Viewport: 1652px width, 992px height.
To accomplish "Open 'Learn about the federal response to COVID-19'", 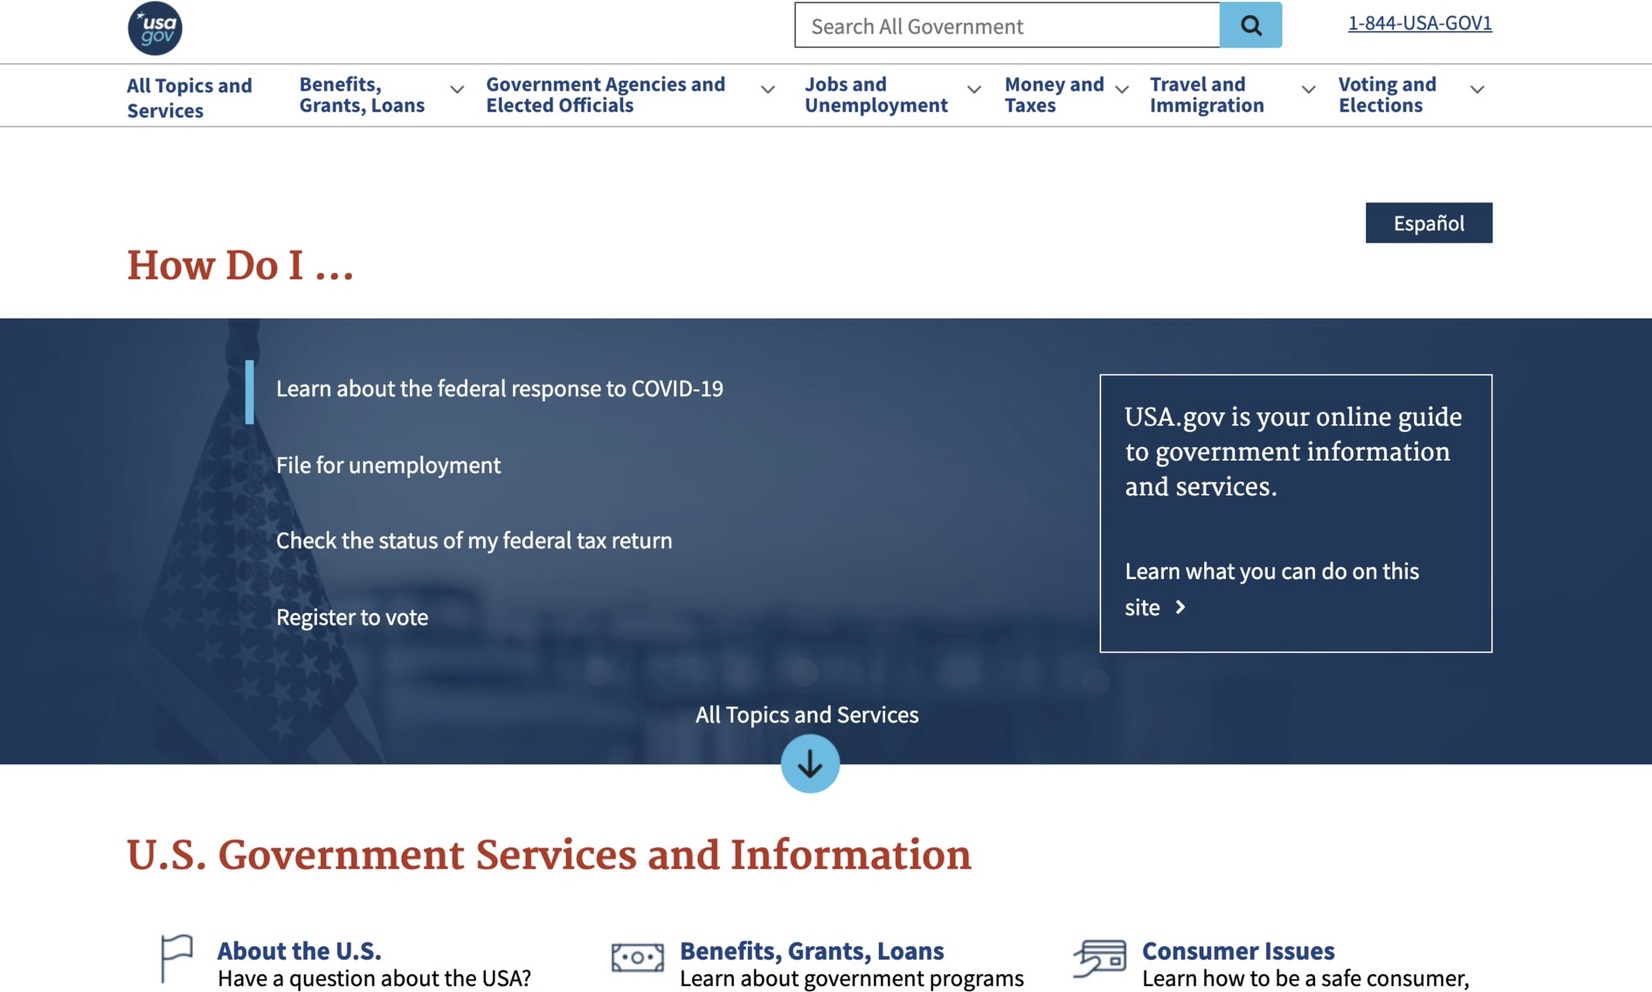I will [x=499, y=389].
